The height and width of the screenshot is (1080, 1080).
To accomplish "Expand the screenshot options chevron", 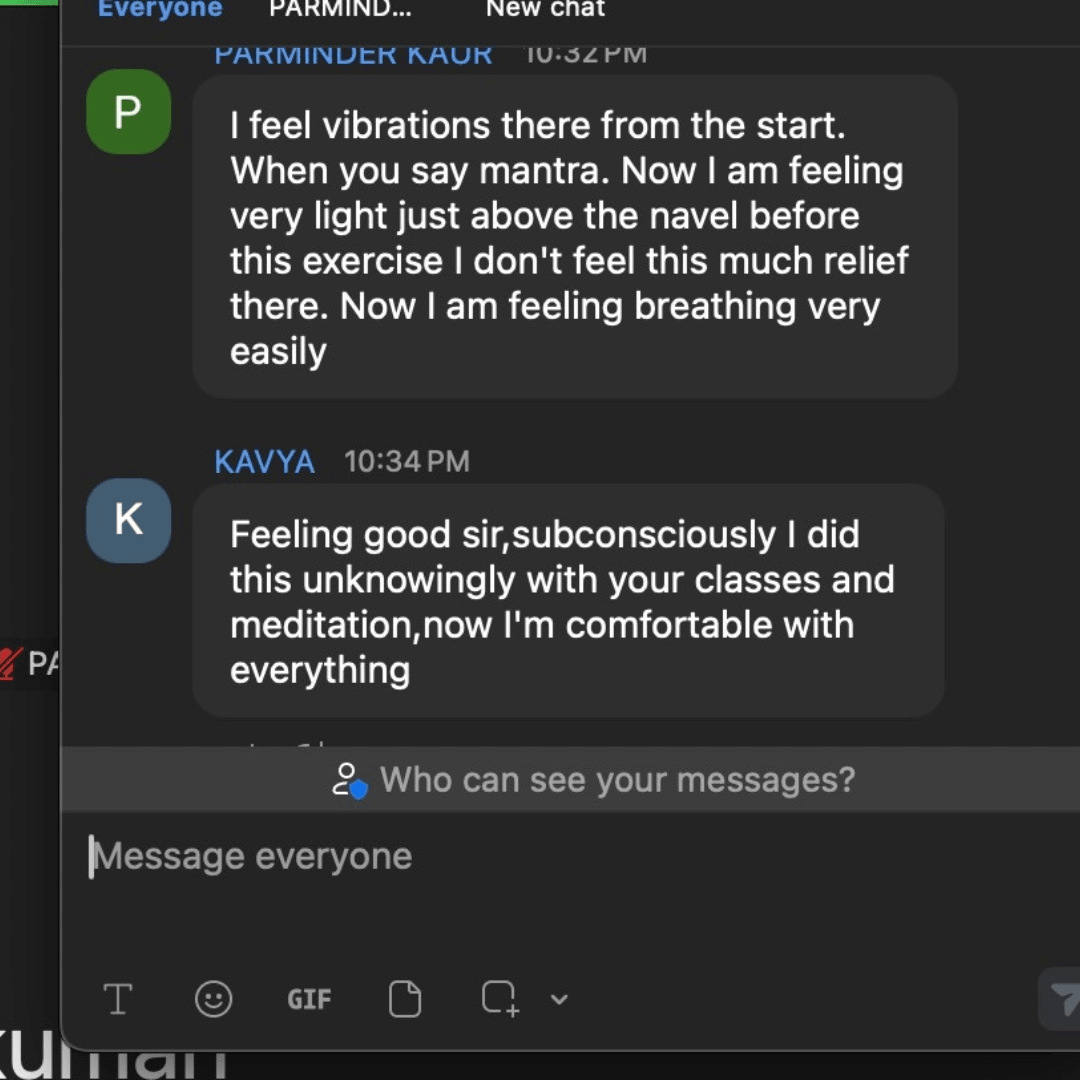I will coord(559,999).
